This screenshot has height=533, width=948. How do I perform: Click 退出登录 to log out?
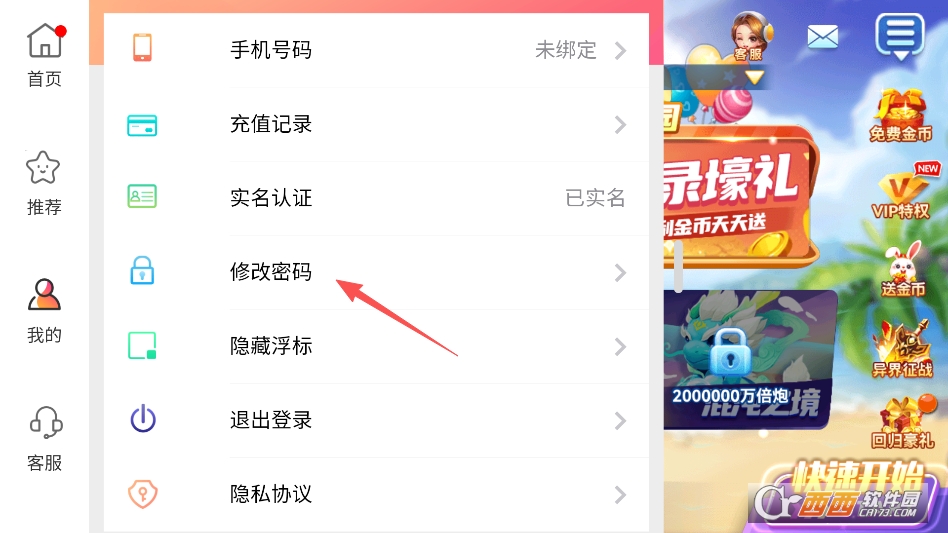(376, 421)
